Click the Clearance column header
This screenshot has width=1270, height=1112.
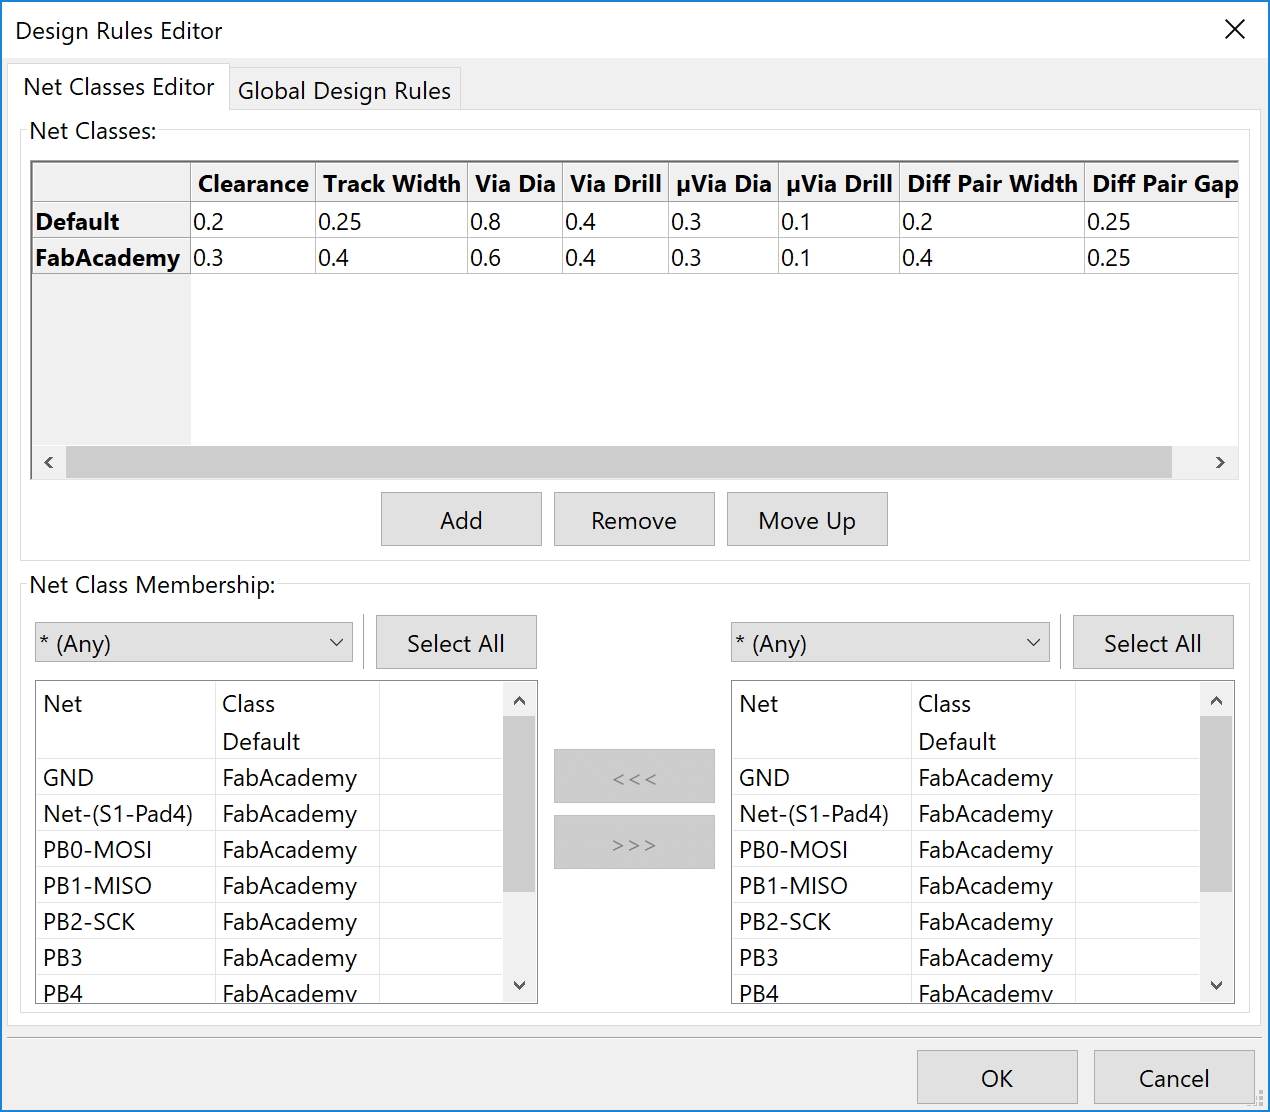pos(253,183)
